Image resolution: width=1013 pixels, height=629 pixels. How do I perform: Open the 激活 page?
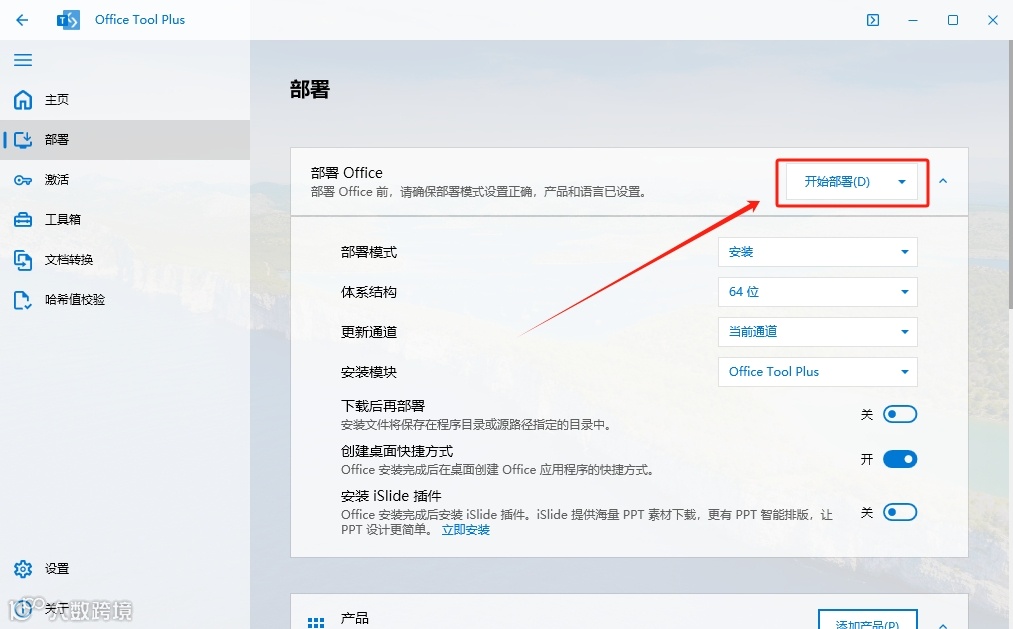[x=125, y=180]
